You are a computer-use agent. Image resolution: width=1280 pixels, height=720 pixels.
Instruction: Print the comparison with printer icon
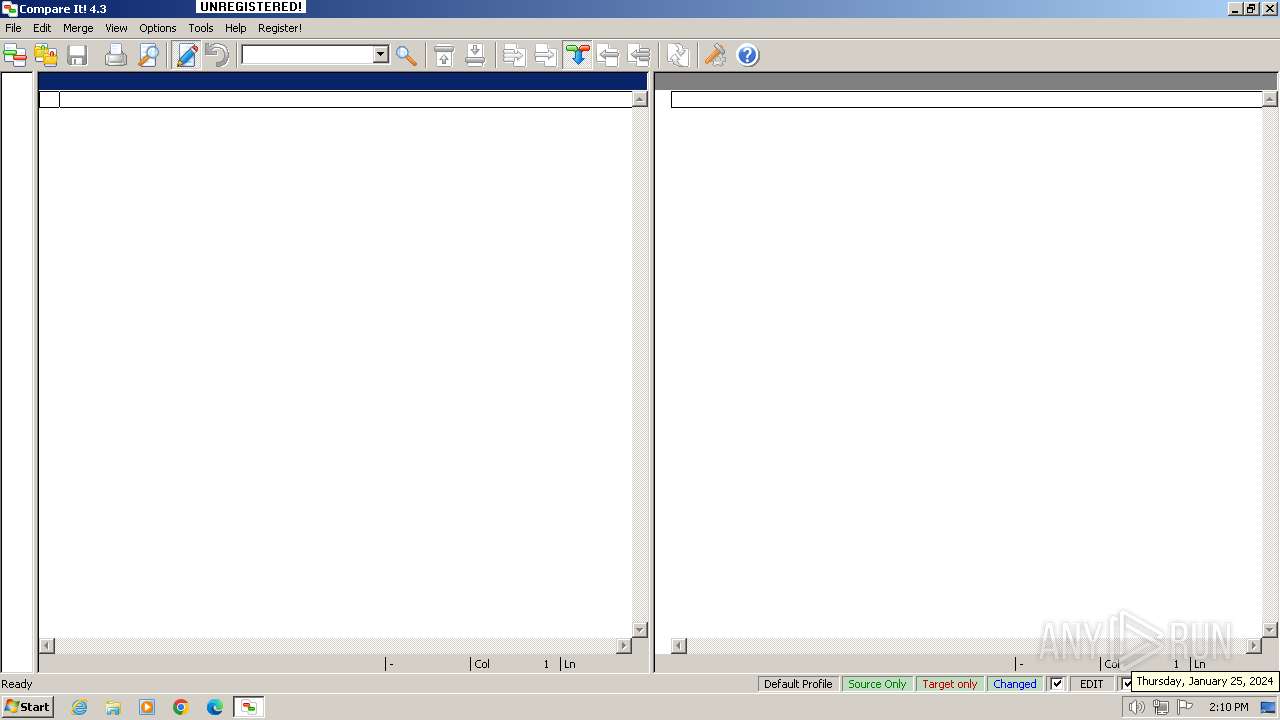point(116,55)
